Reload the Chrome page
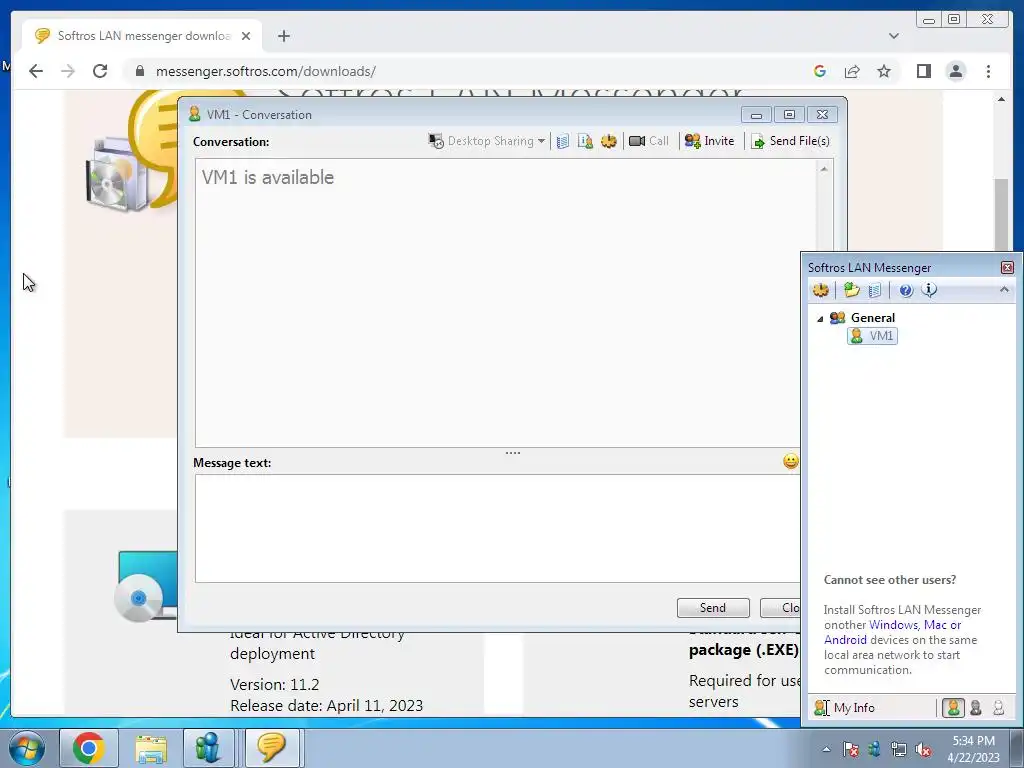This screenshot has width=1024, height=768. click(x=100, y=71)
